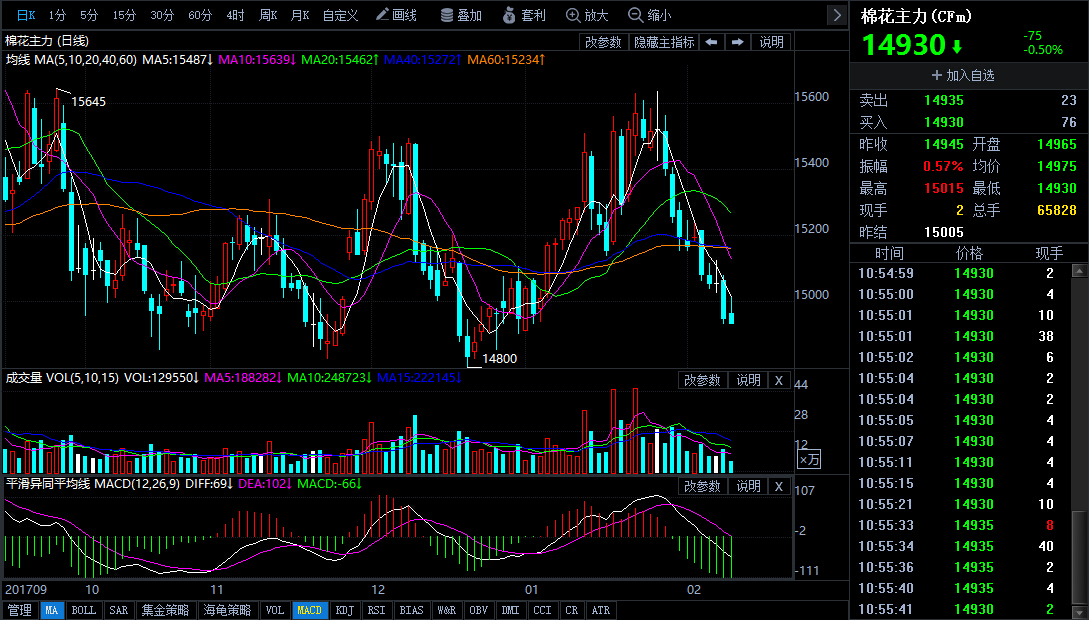Screen dimensions: 1089x620
Task: Select the BOLL indicator tab
Action: click(83, 610)
